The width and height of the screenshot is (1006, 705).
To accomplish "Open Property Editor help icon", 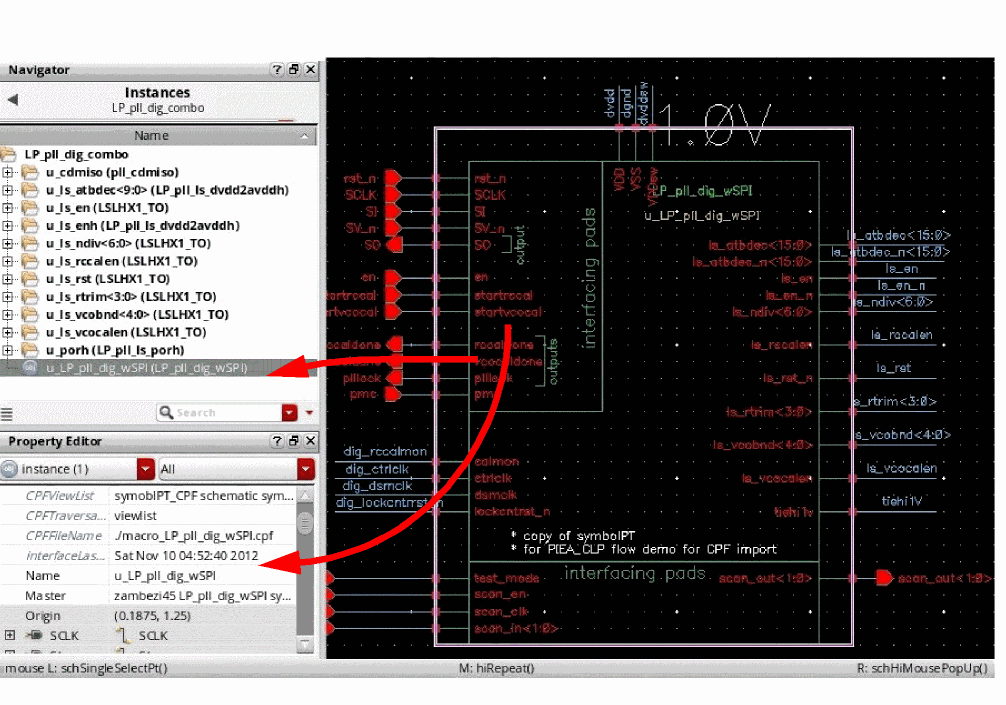I will [277, 441].
